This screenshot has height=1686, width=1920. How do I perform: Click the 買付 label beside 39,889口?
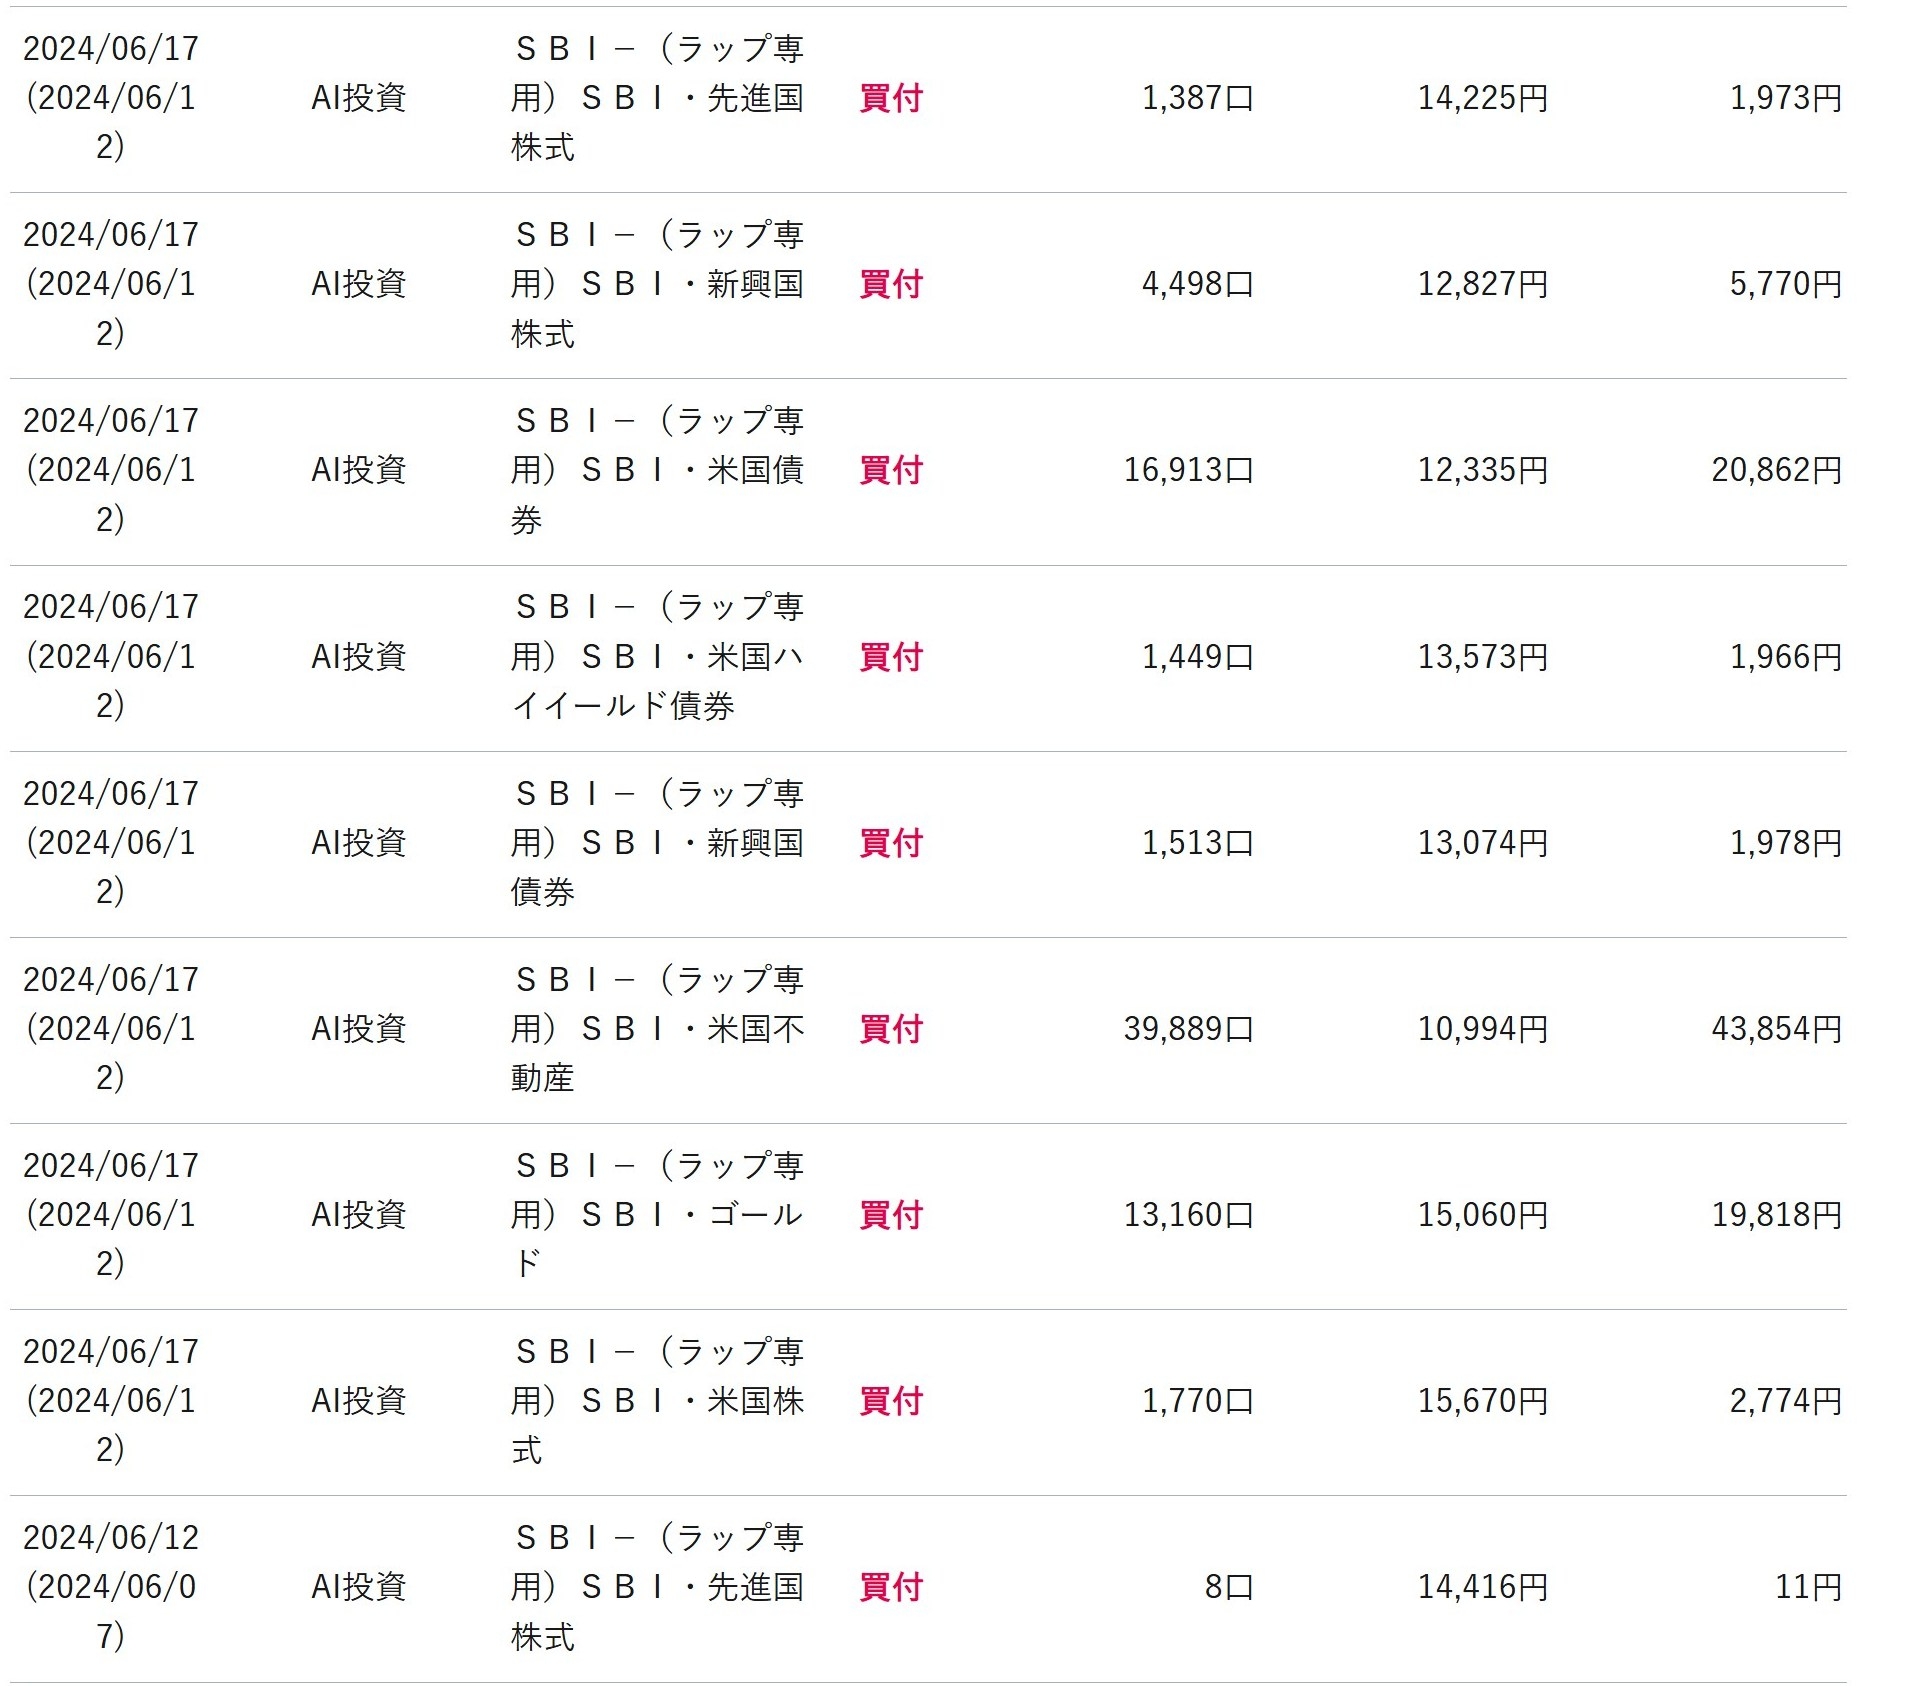coord(890,1028)
